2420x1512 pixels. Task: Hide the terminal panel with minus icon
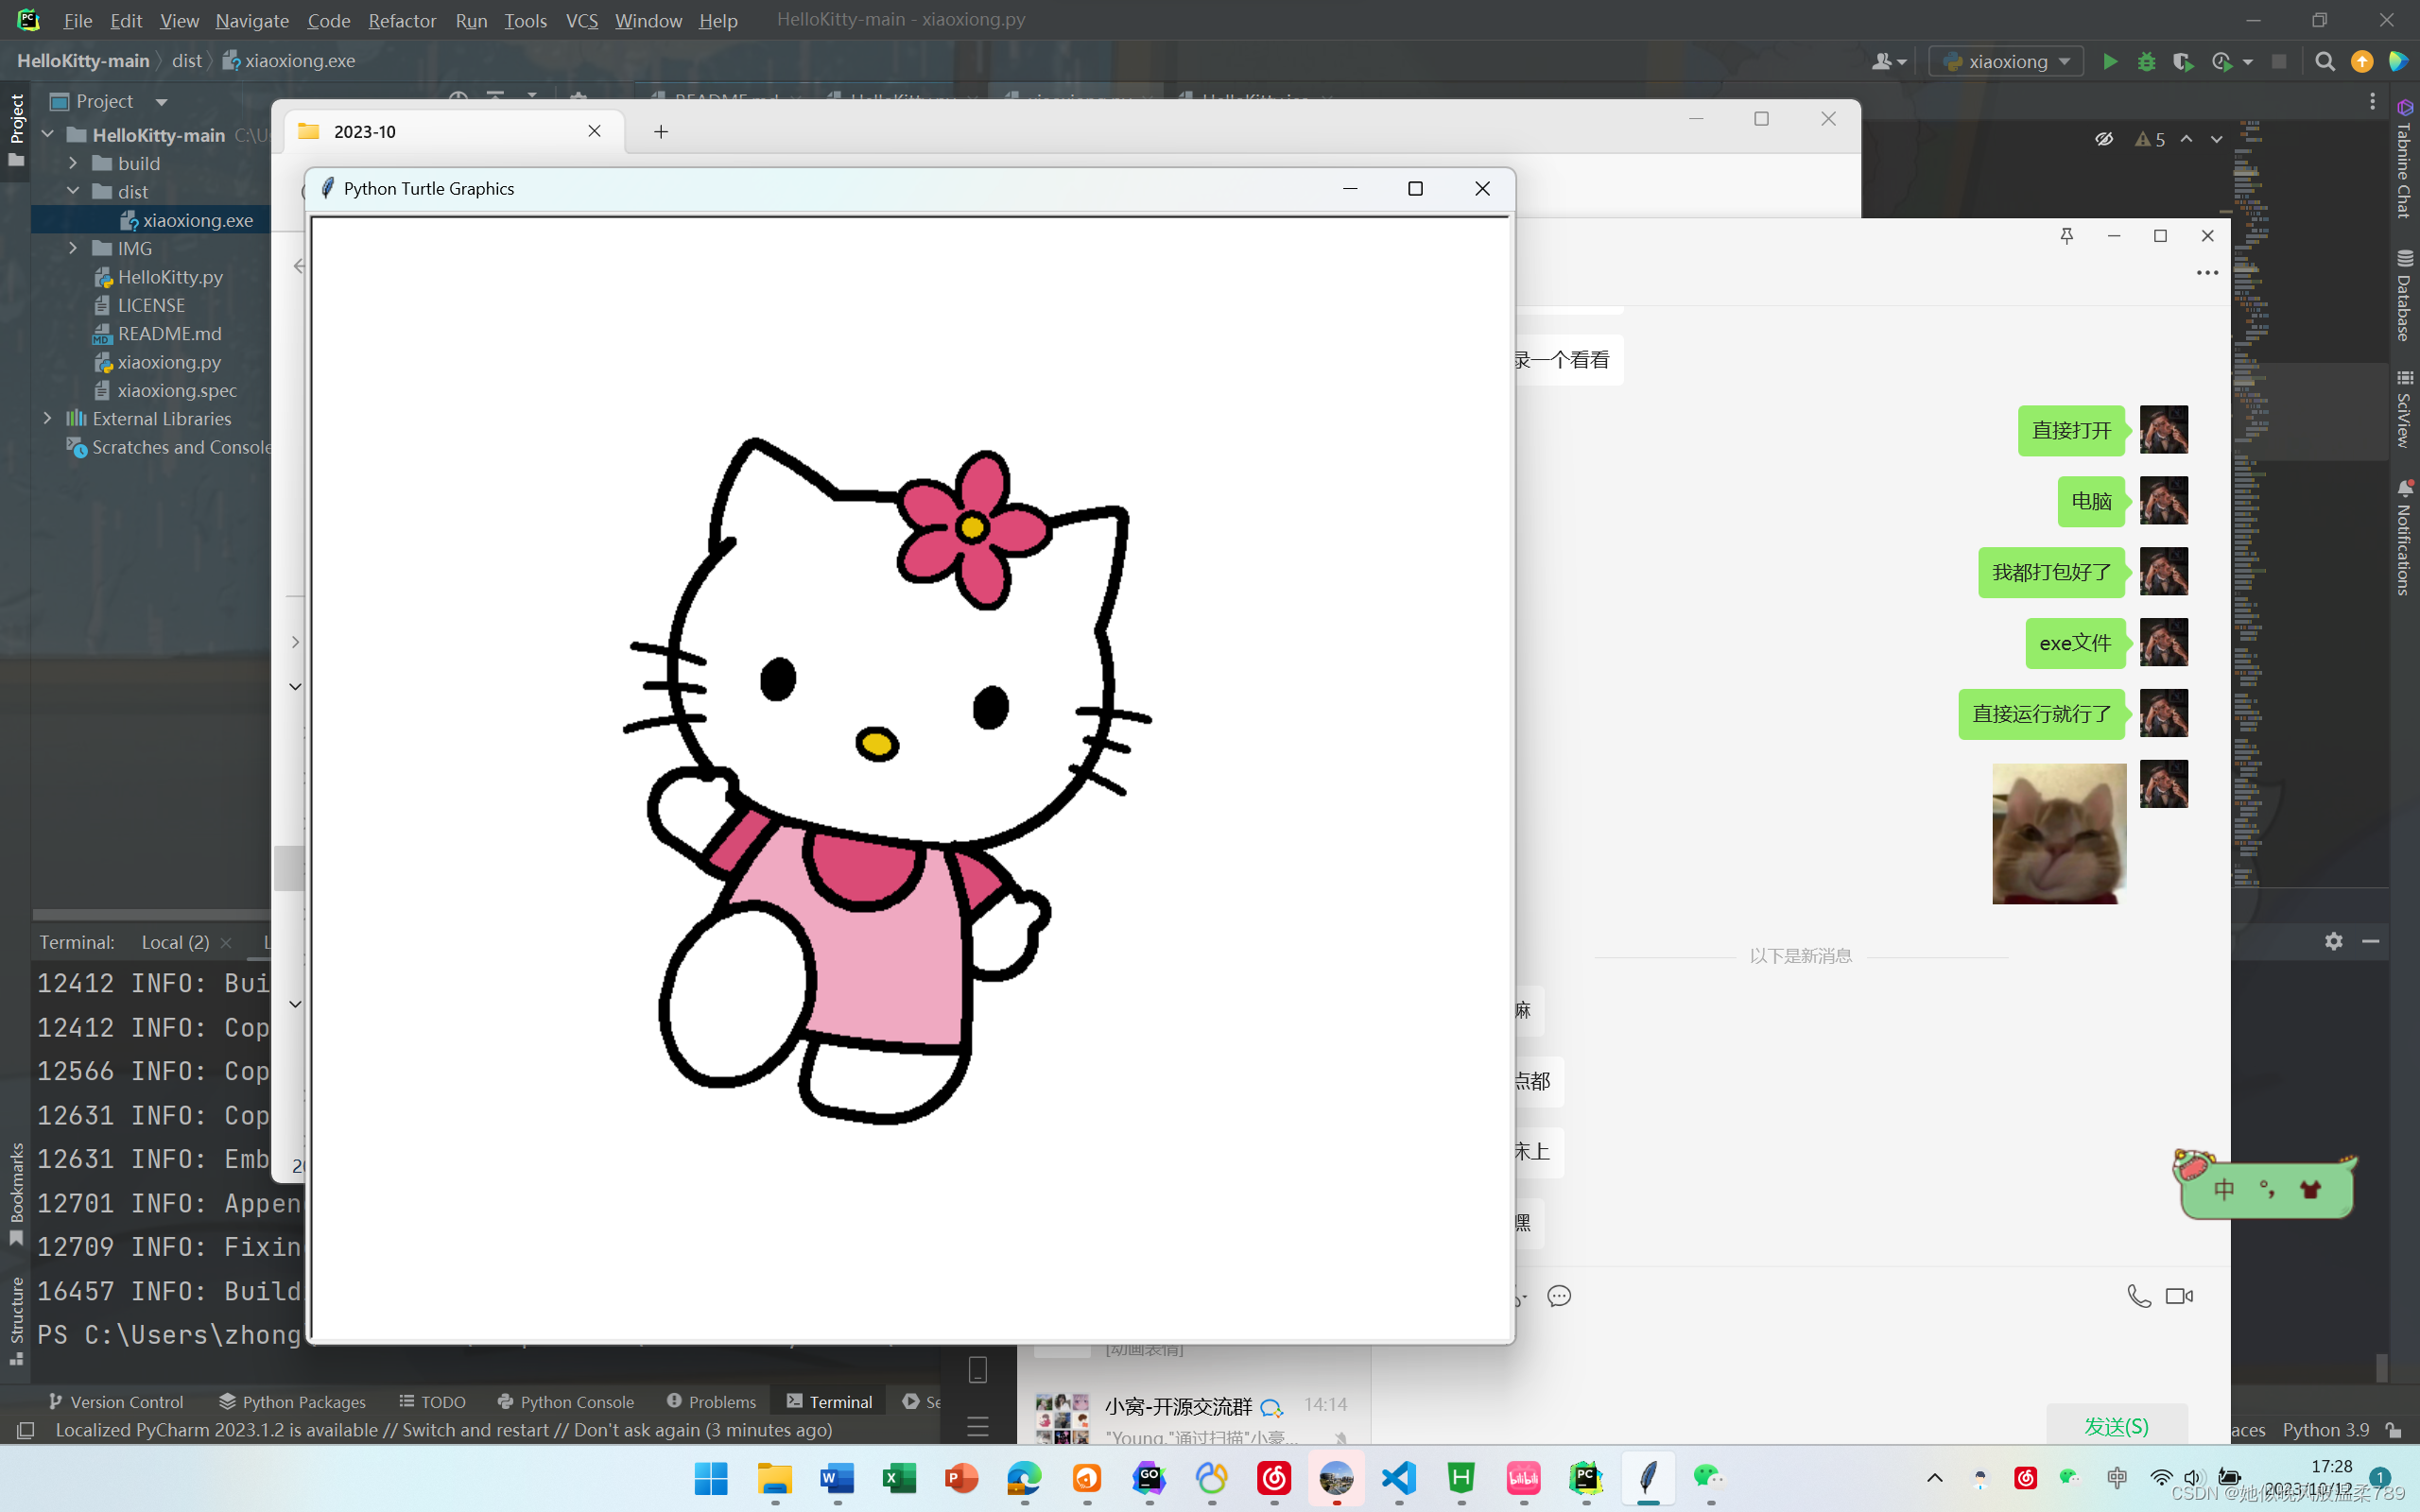(2370, 941)
